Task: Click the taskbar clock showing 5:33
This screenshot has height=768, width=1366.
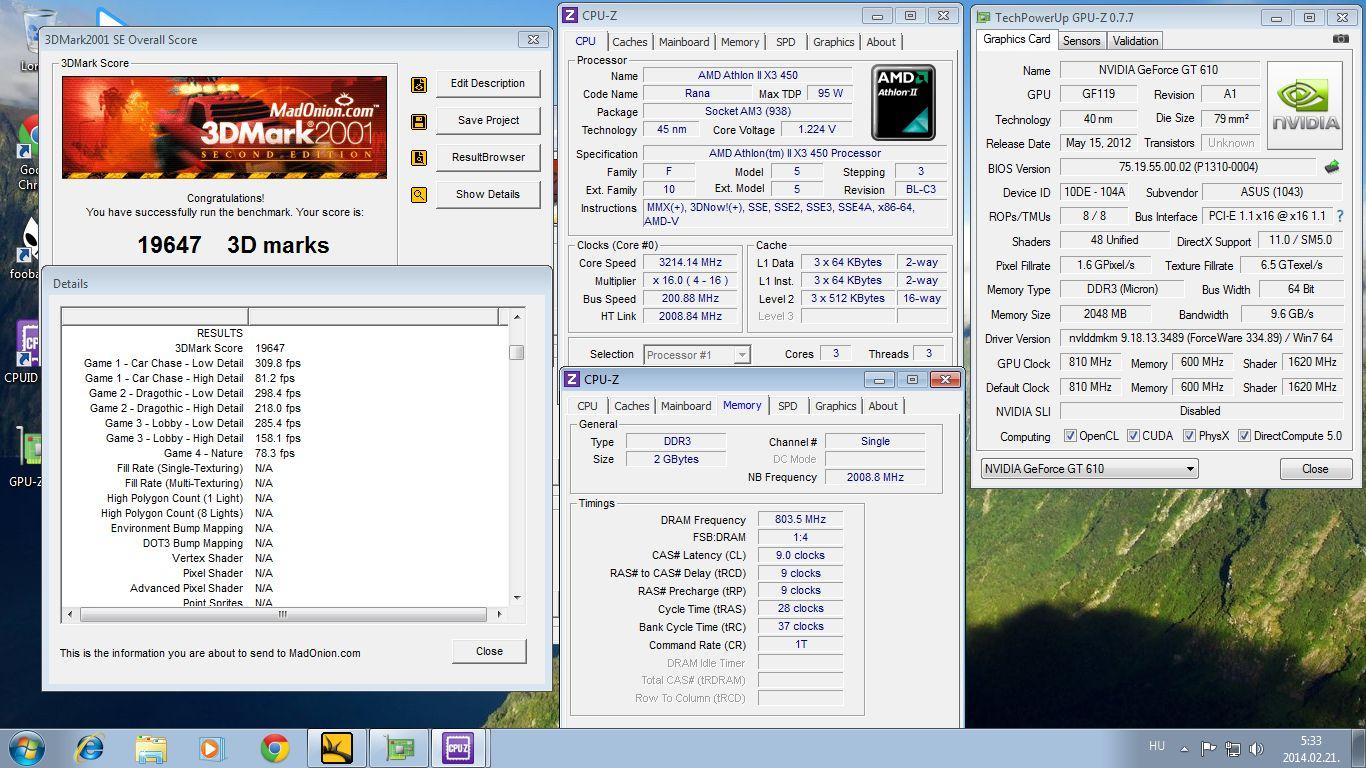Action: point(1311,748)
